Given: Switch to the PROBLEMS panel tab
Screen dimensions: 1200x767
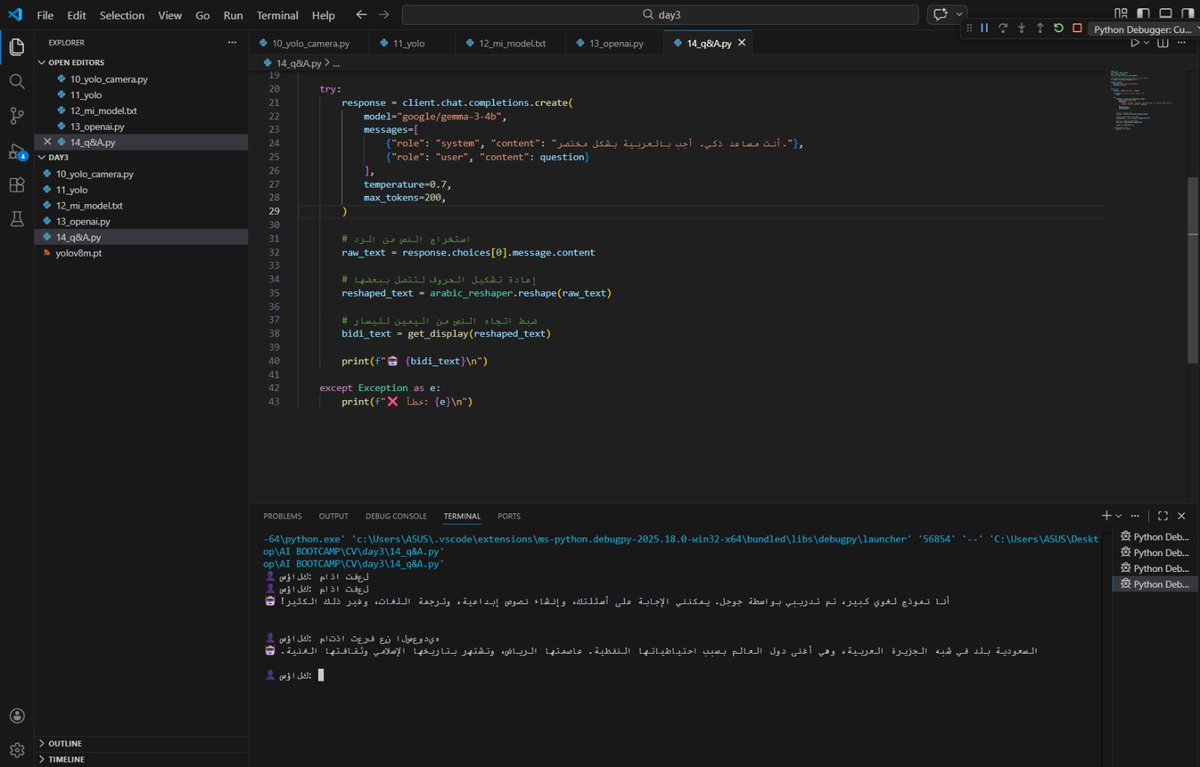Looking at the screenshot, I should pos(282,516).
